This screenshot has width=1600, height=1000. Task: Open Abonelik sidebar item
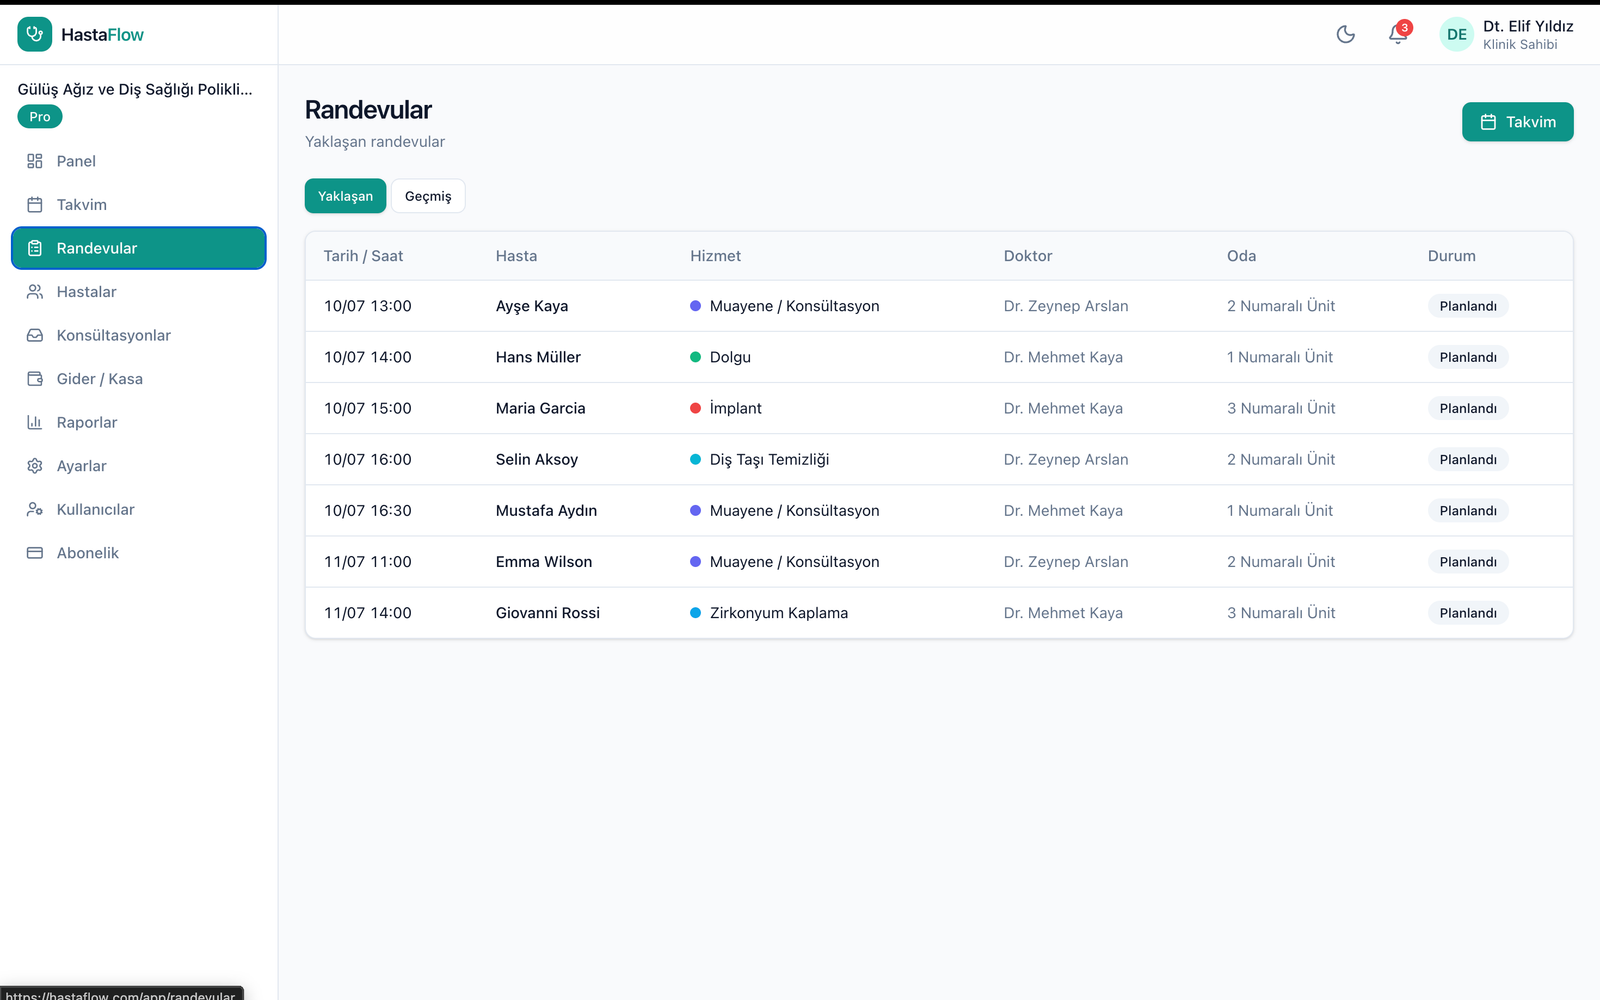point(139,553)
